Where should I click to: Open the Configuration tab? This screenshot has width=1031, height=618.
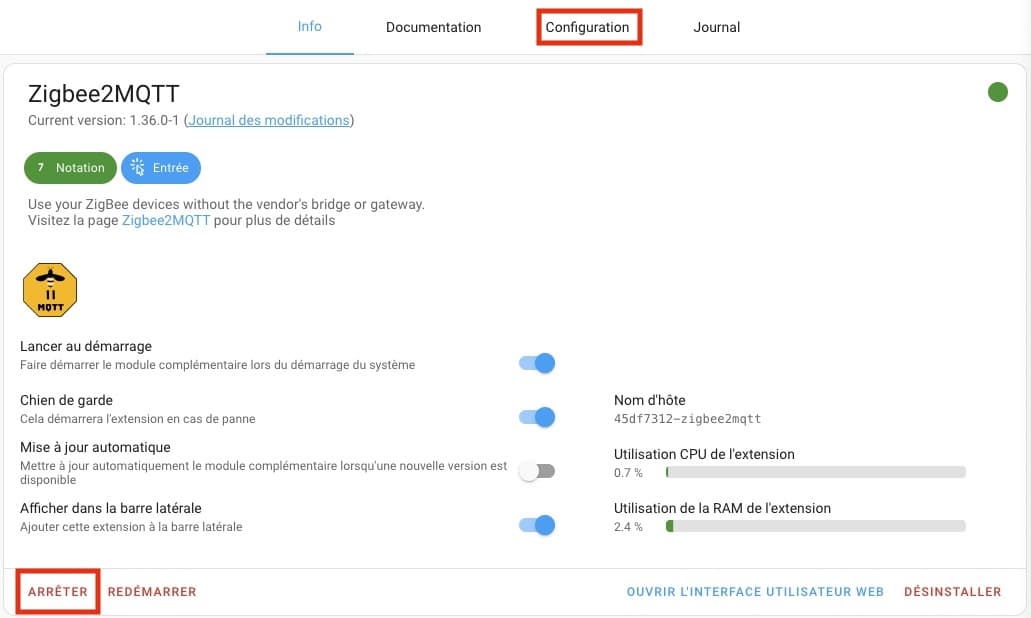point(587,27)
